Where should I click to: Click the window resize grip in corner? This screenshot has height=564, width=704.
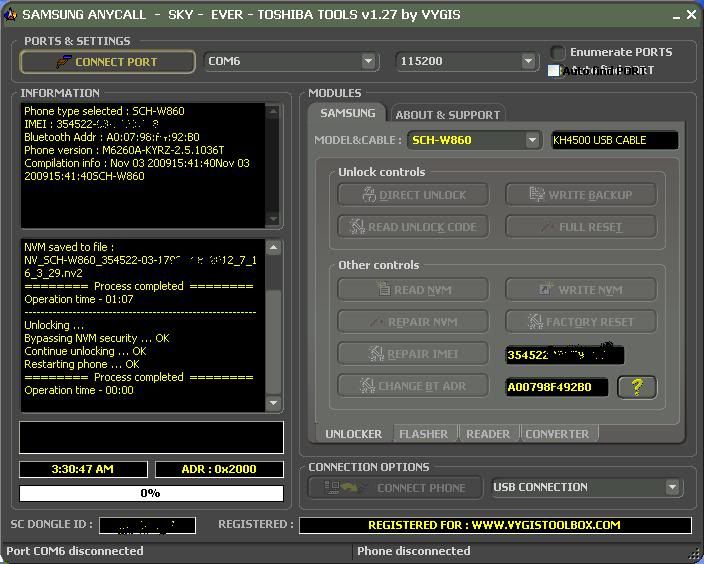[x=695, y=555]
